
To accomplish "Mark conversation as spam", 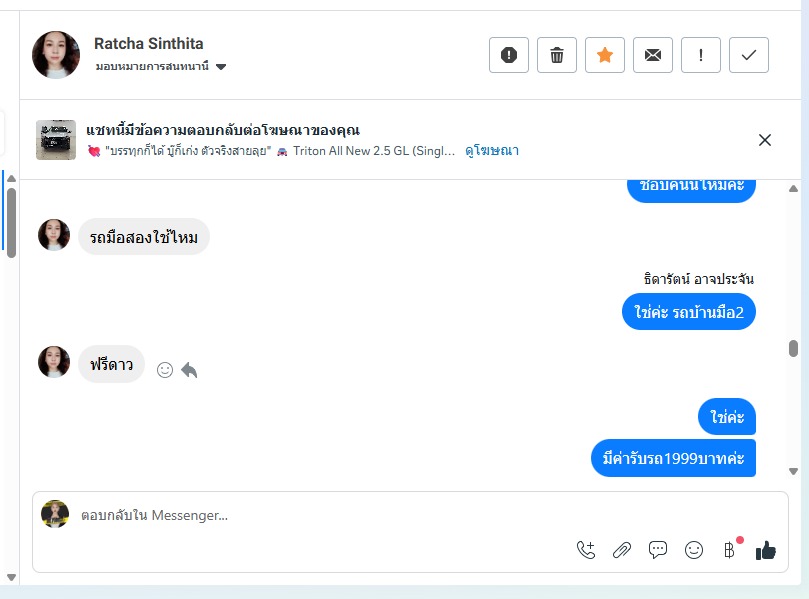I will point(509,55).
